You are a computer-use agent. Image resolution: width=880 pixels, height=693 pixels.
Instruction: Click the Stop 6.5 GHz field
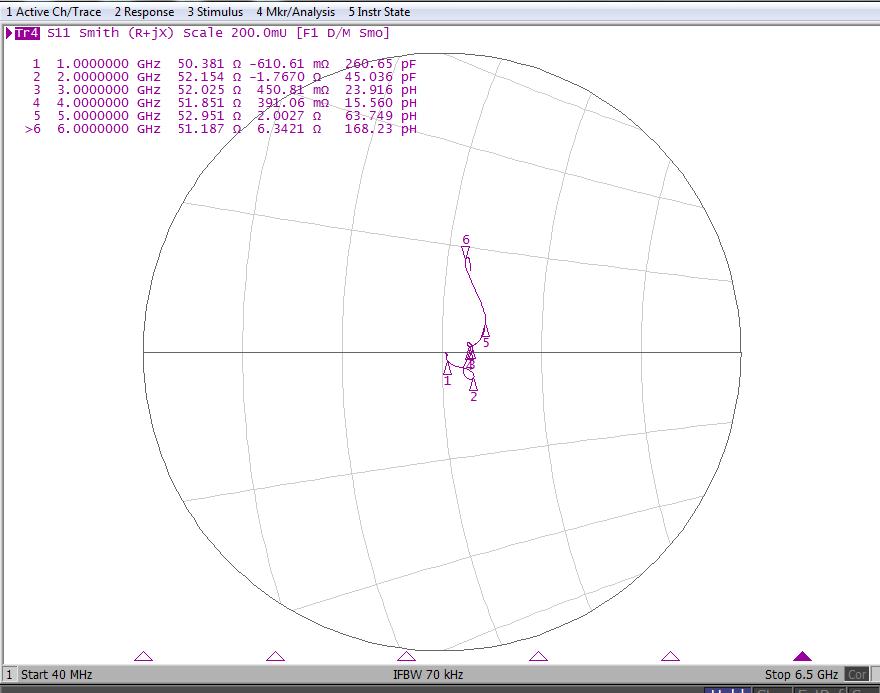tap(801, 675)
